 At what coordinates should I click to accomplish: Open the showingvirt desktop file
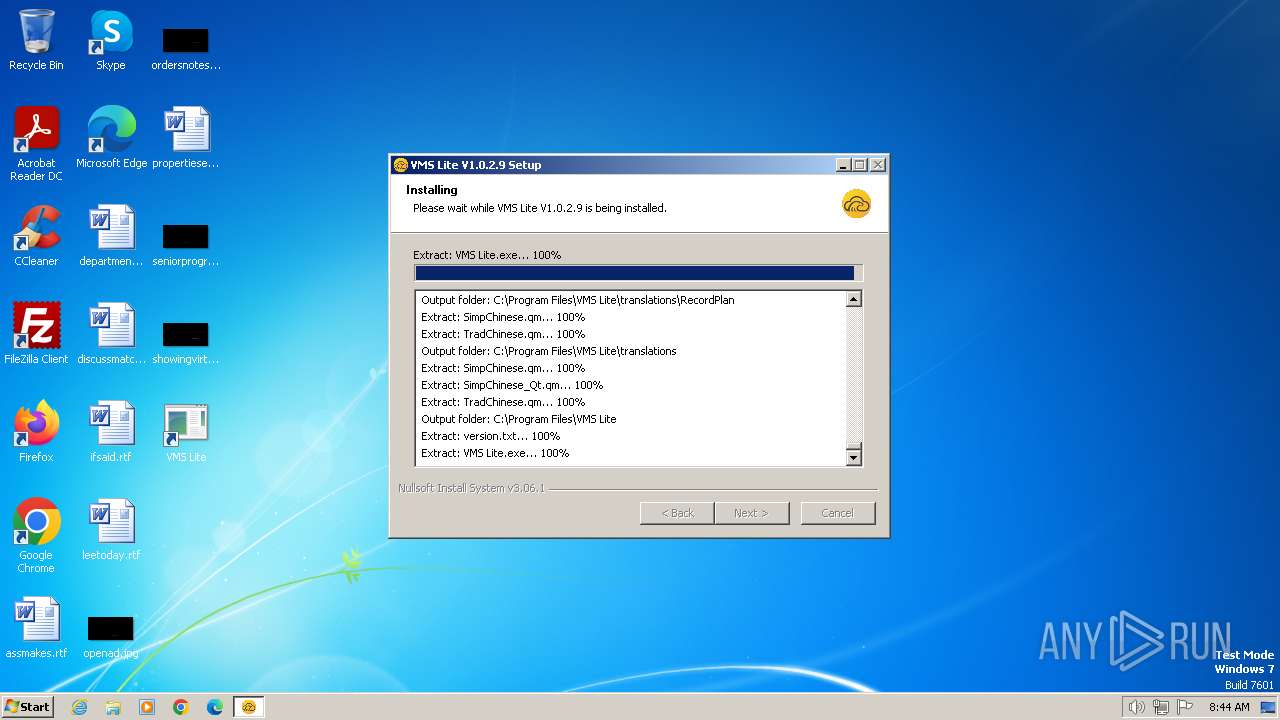(x=186, y=342)
